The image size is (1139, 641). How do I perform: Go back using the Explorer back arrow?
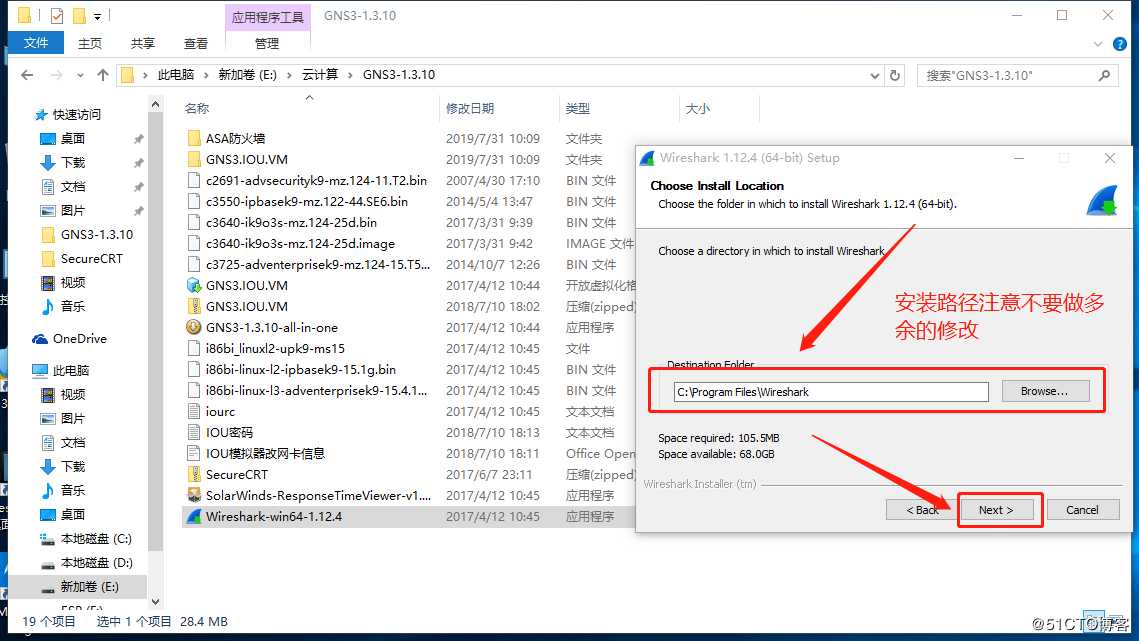point(27,75)
